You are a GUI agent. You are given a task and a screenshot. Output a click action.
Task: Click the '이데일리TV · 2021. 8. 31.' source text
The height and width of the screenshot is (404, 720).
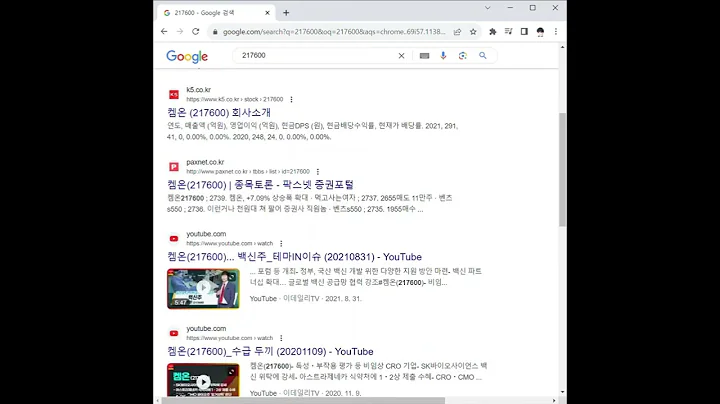(322, 298)
